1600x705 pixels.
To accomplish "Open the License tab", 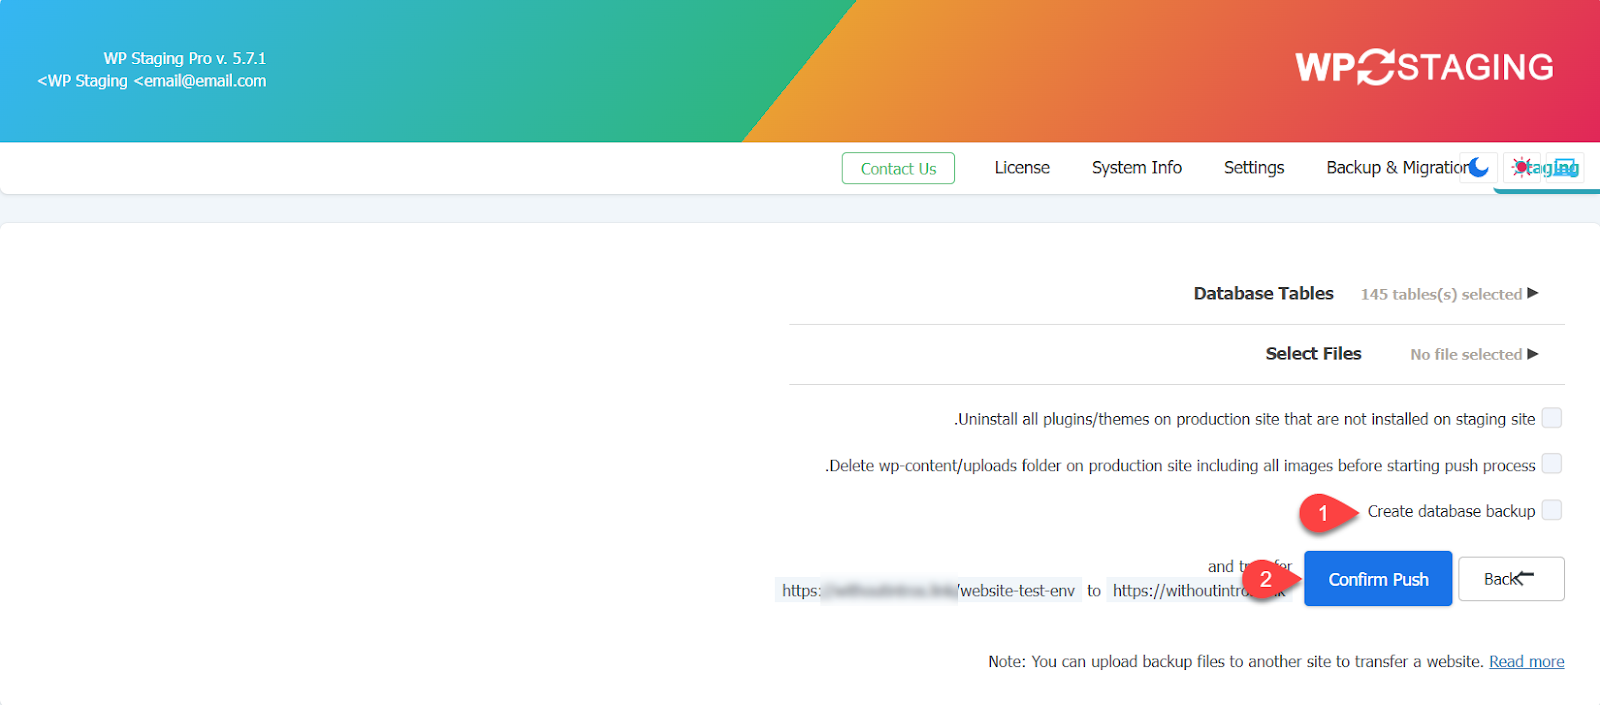I will point(1022,168).
